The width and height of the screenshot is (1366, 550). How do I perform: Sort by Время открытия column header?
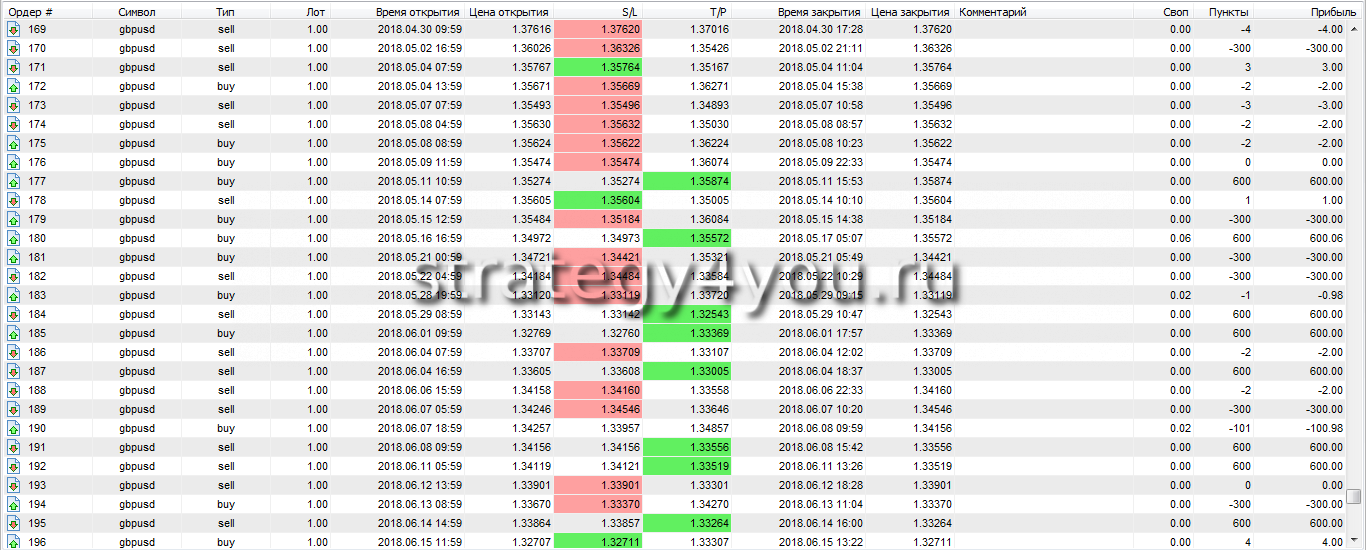click(417, 11)
